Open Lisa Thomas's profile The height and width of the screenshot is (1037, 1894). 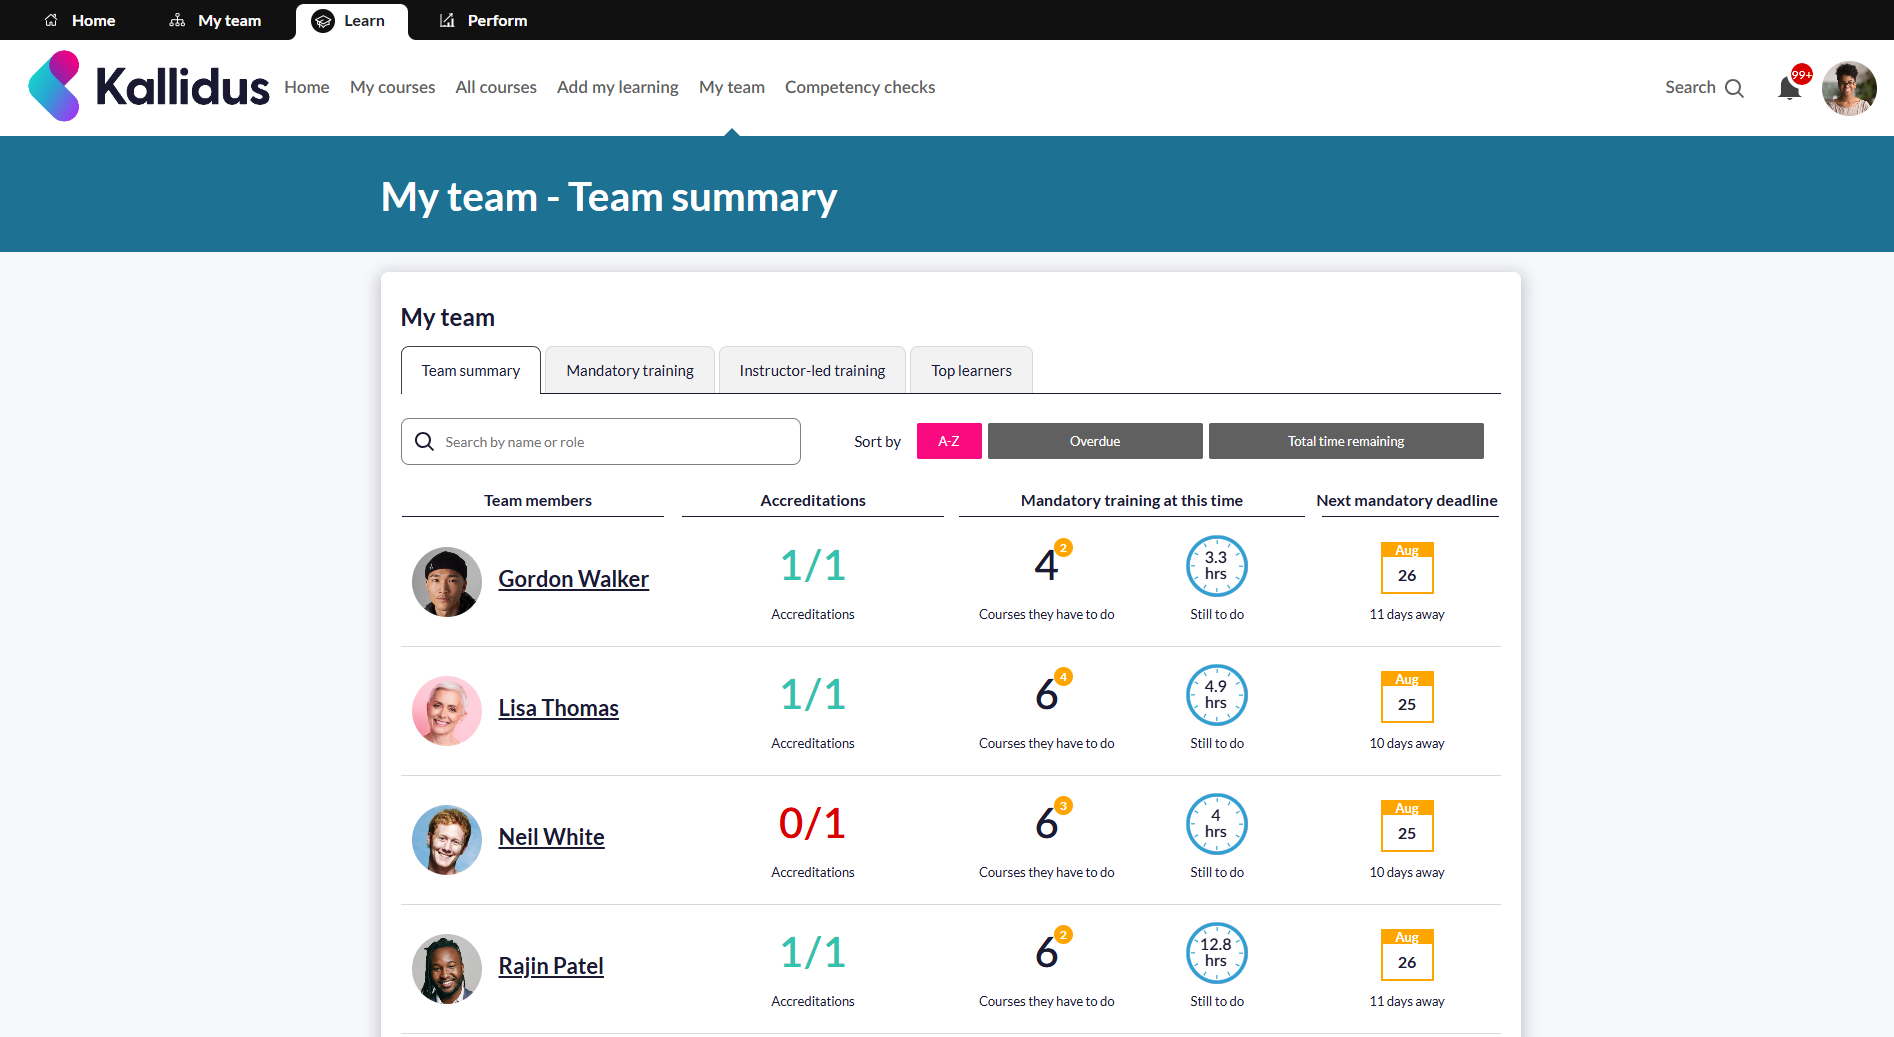coord(558,707)
